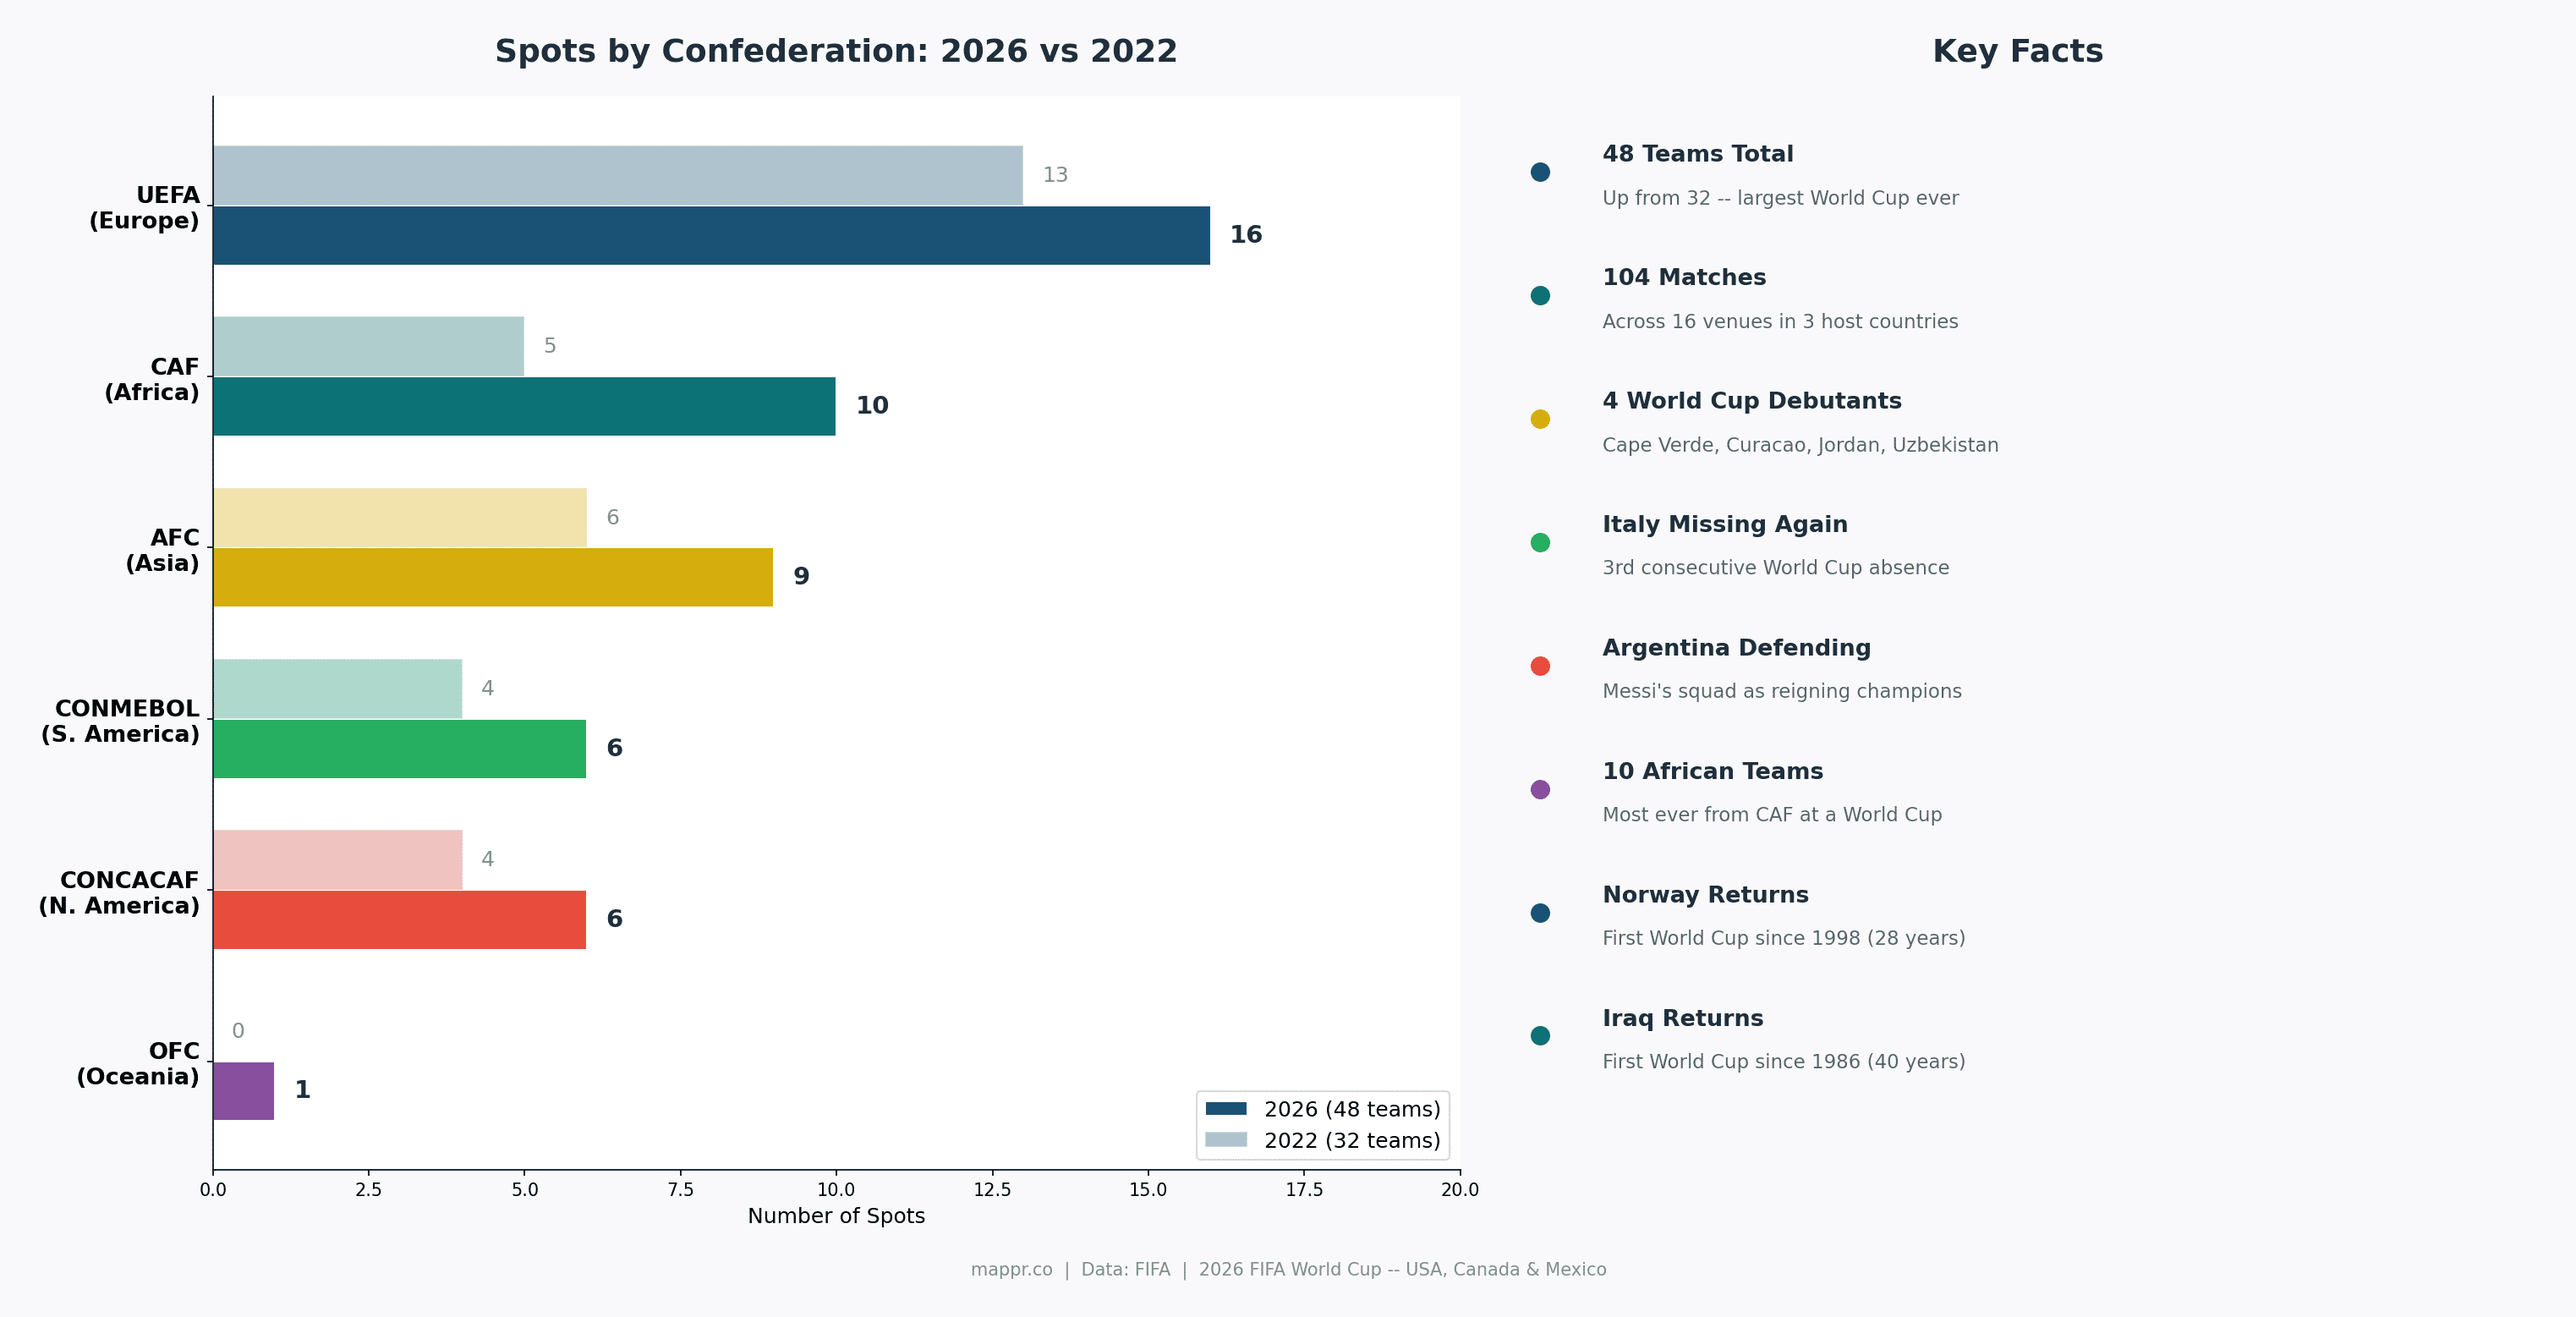Toggle the green Italy Missing Again bullet dot
Viewport: 2576px width, 1317px height.
[x=1540, y=541]
